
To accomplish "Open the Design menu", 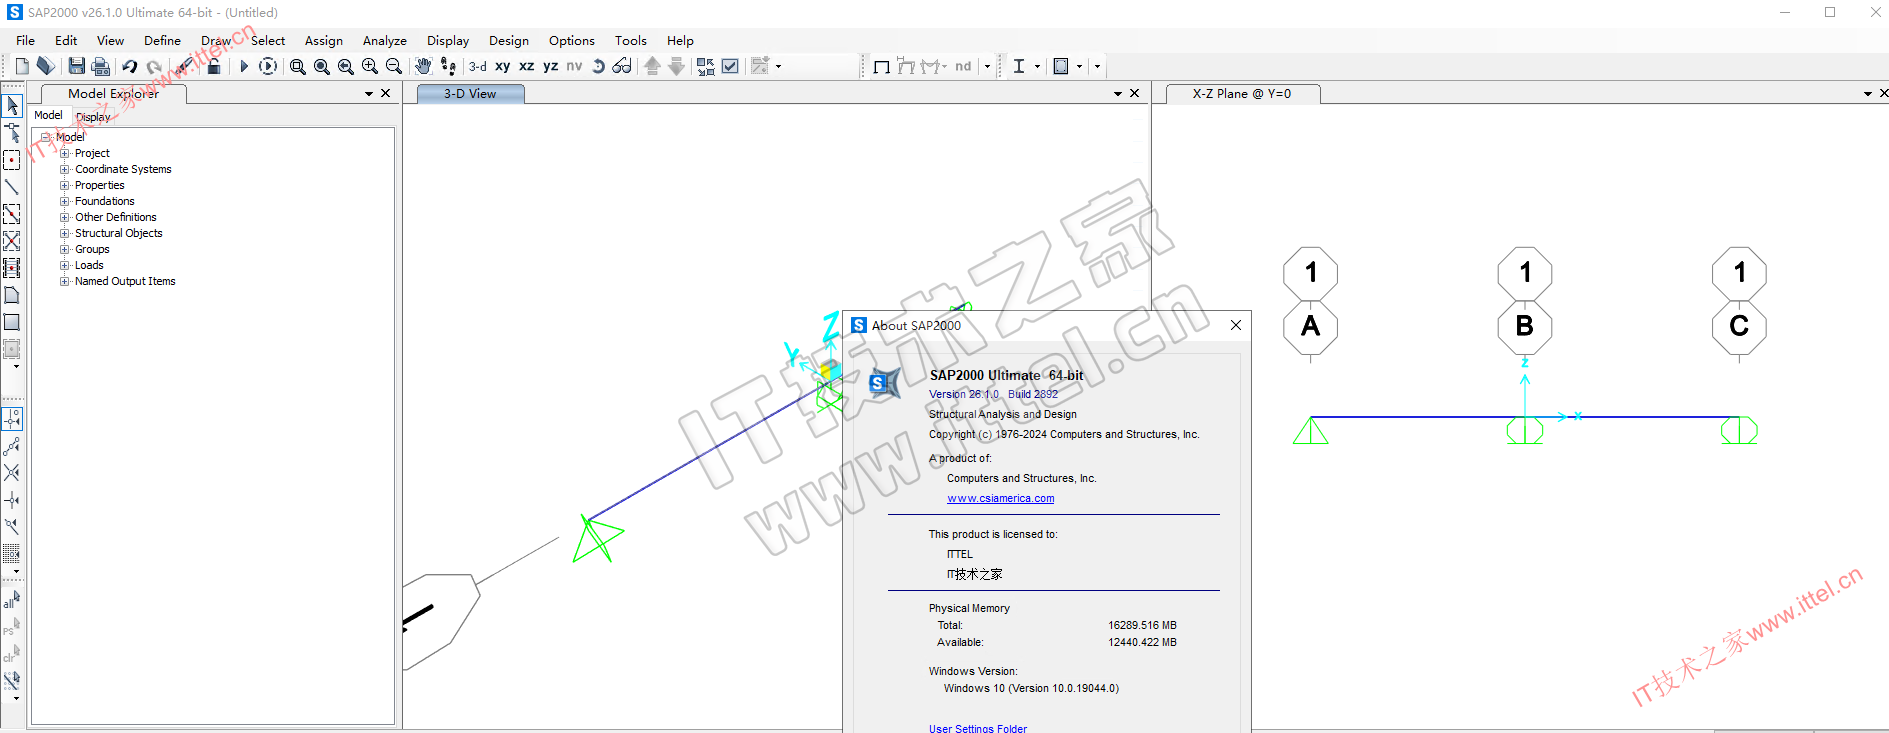I will (509, 40).
